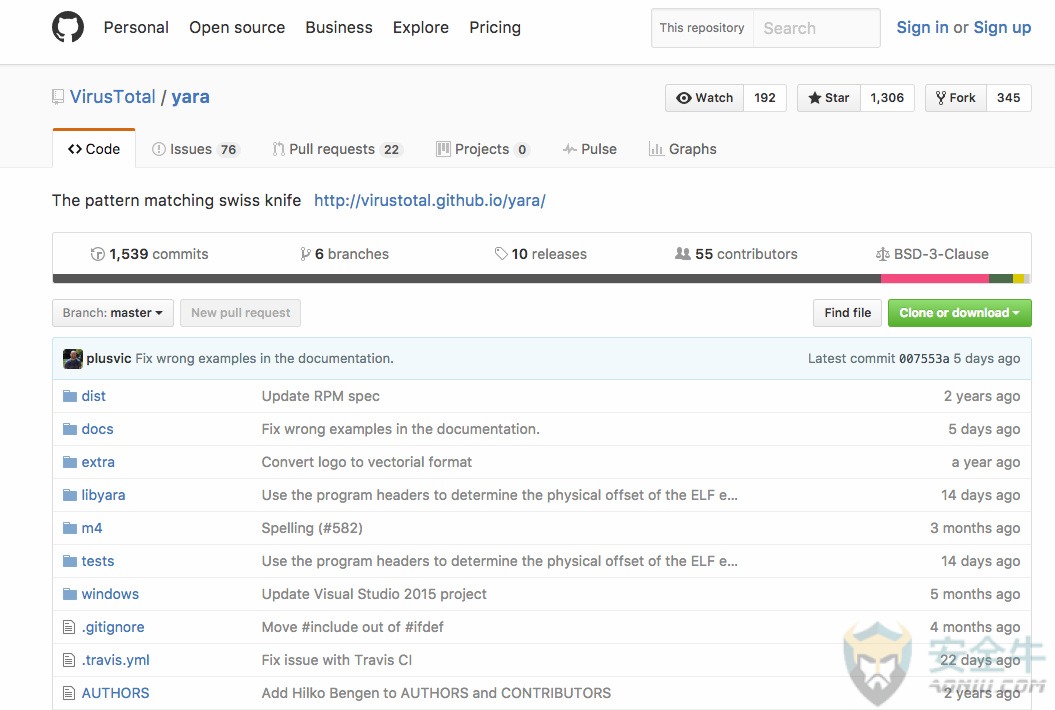Viewport: 1055px width, 710px height.
Task: Focus the Search input field
Action: 816,28
